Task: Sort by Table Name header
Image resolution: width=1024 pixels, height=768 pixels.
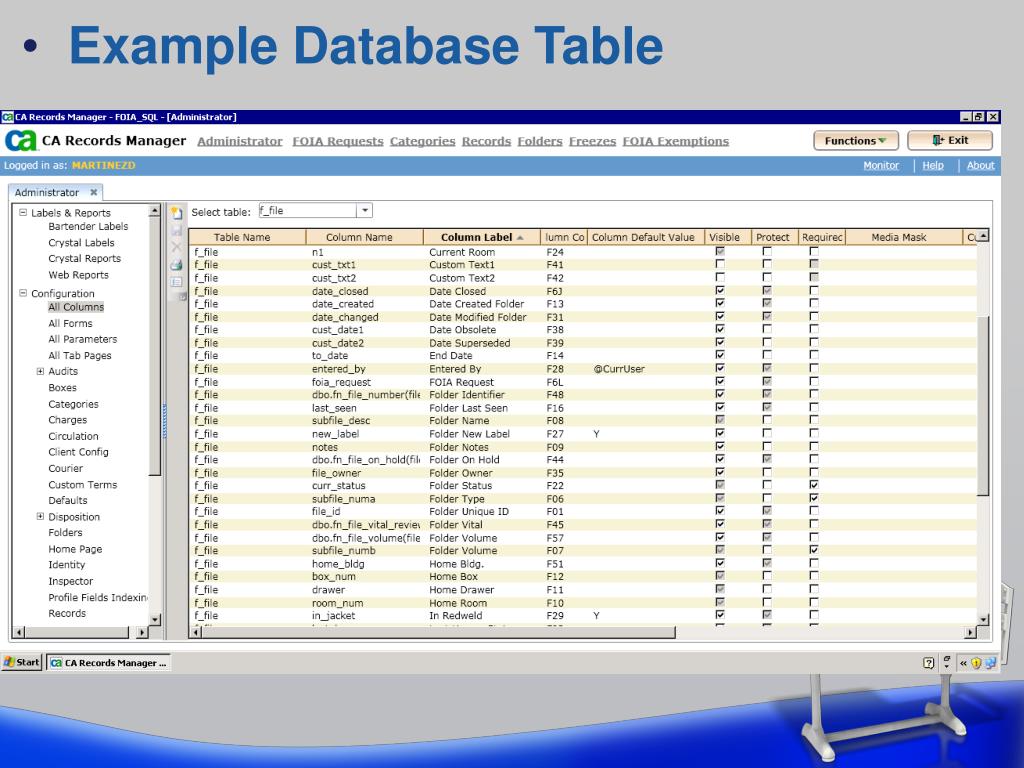Action: [x=248, y=237]
